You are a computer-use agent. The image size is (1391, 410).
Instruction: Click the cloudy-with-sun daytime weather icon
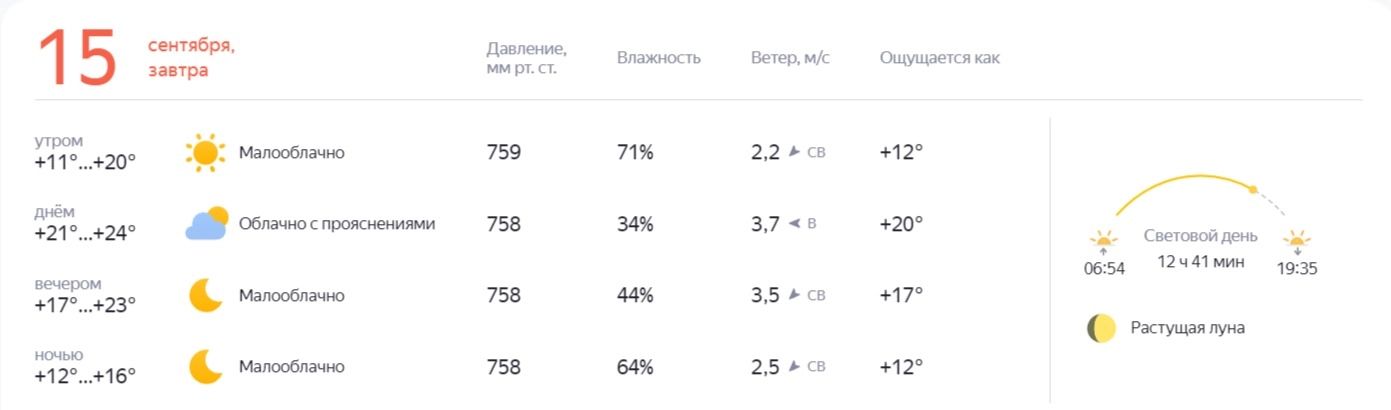207,224
